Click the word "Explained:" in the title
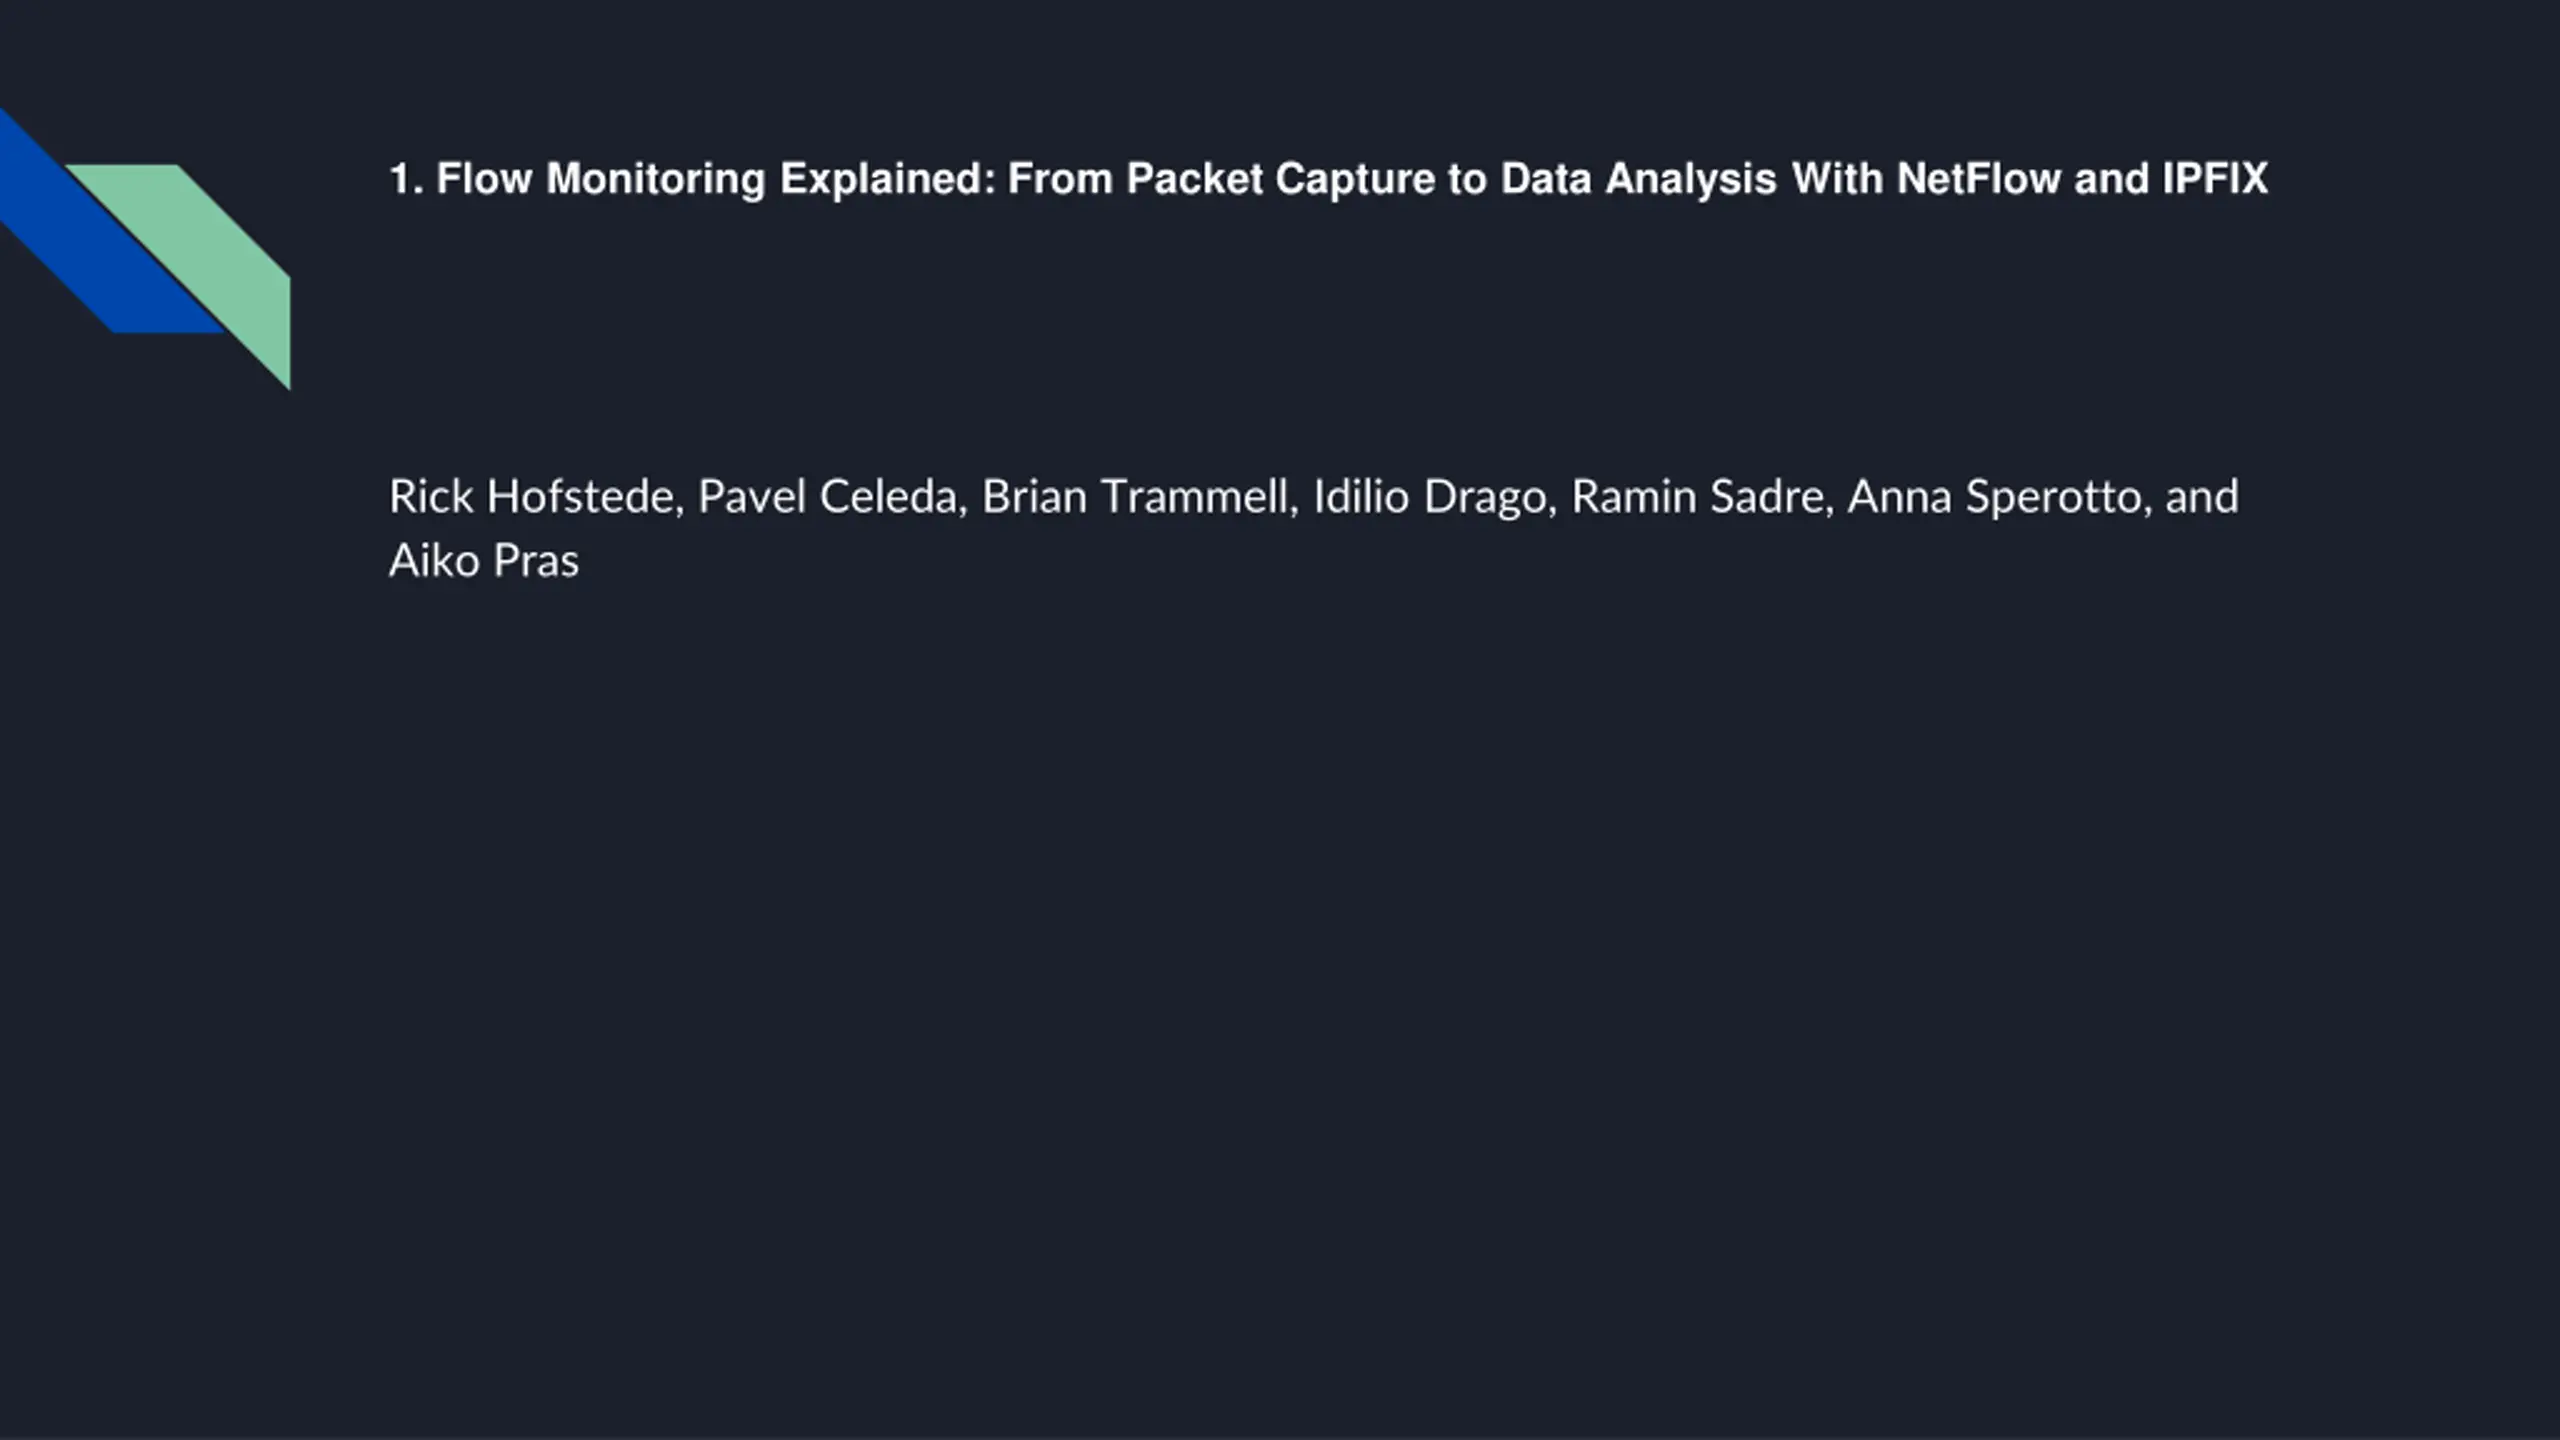 (x=887, y=180)
